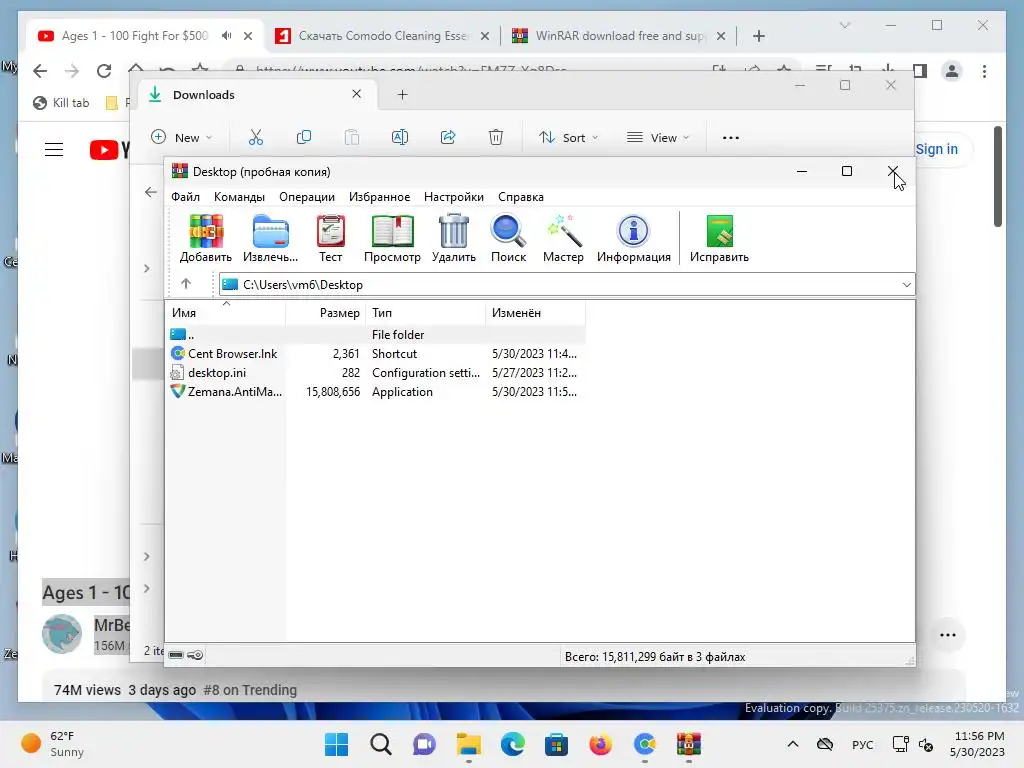Viewport: 1024px width, 768px height.
Task: Open new browser tab plus button
Action: tap(758, 36)
